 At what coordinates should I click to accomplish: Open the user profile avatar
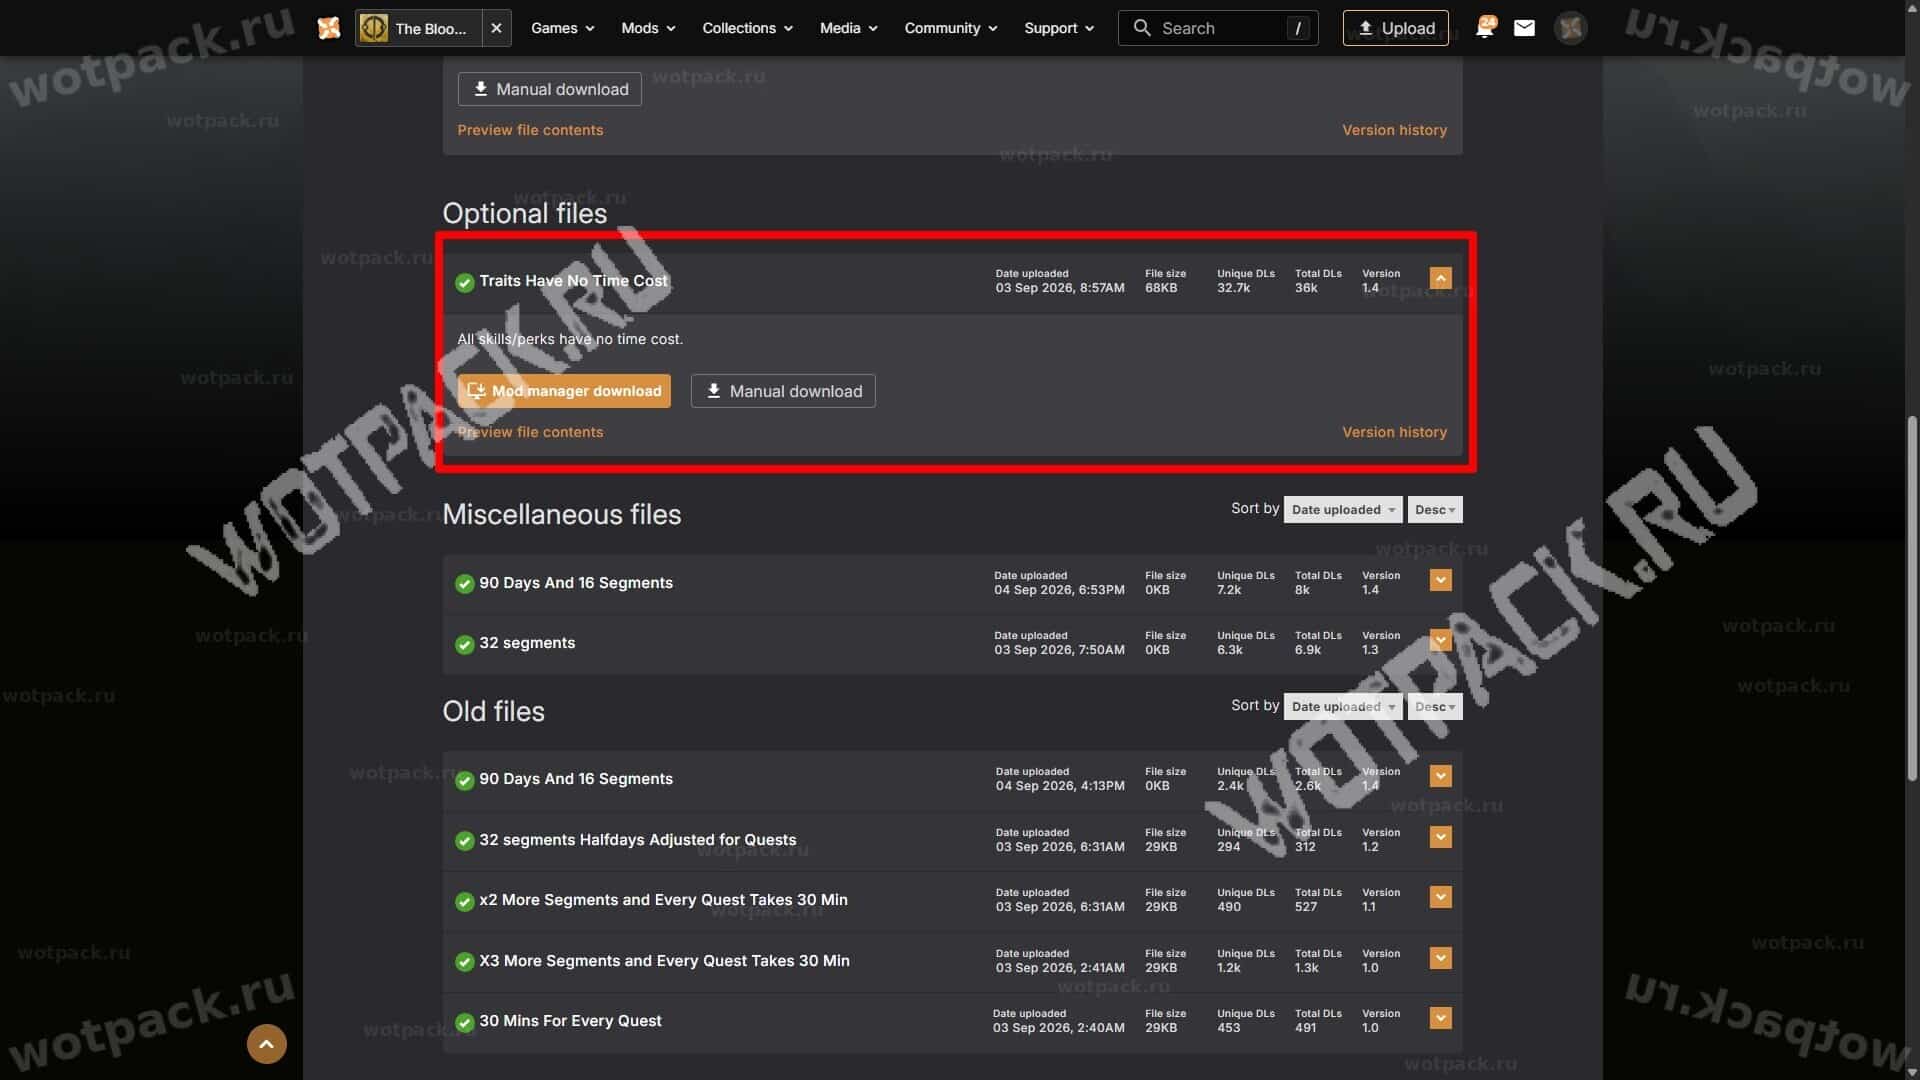[x=1571, y=28]
